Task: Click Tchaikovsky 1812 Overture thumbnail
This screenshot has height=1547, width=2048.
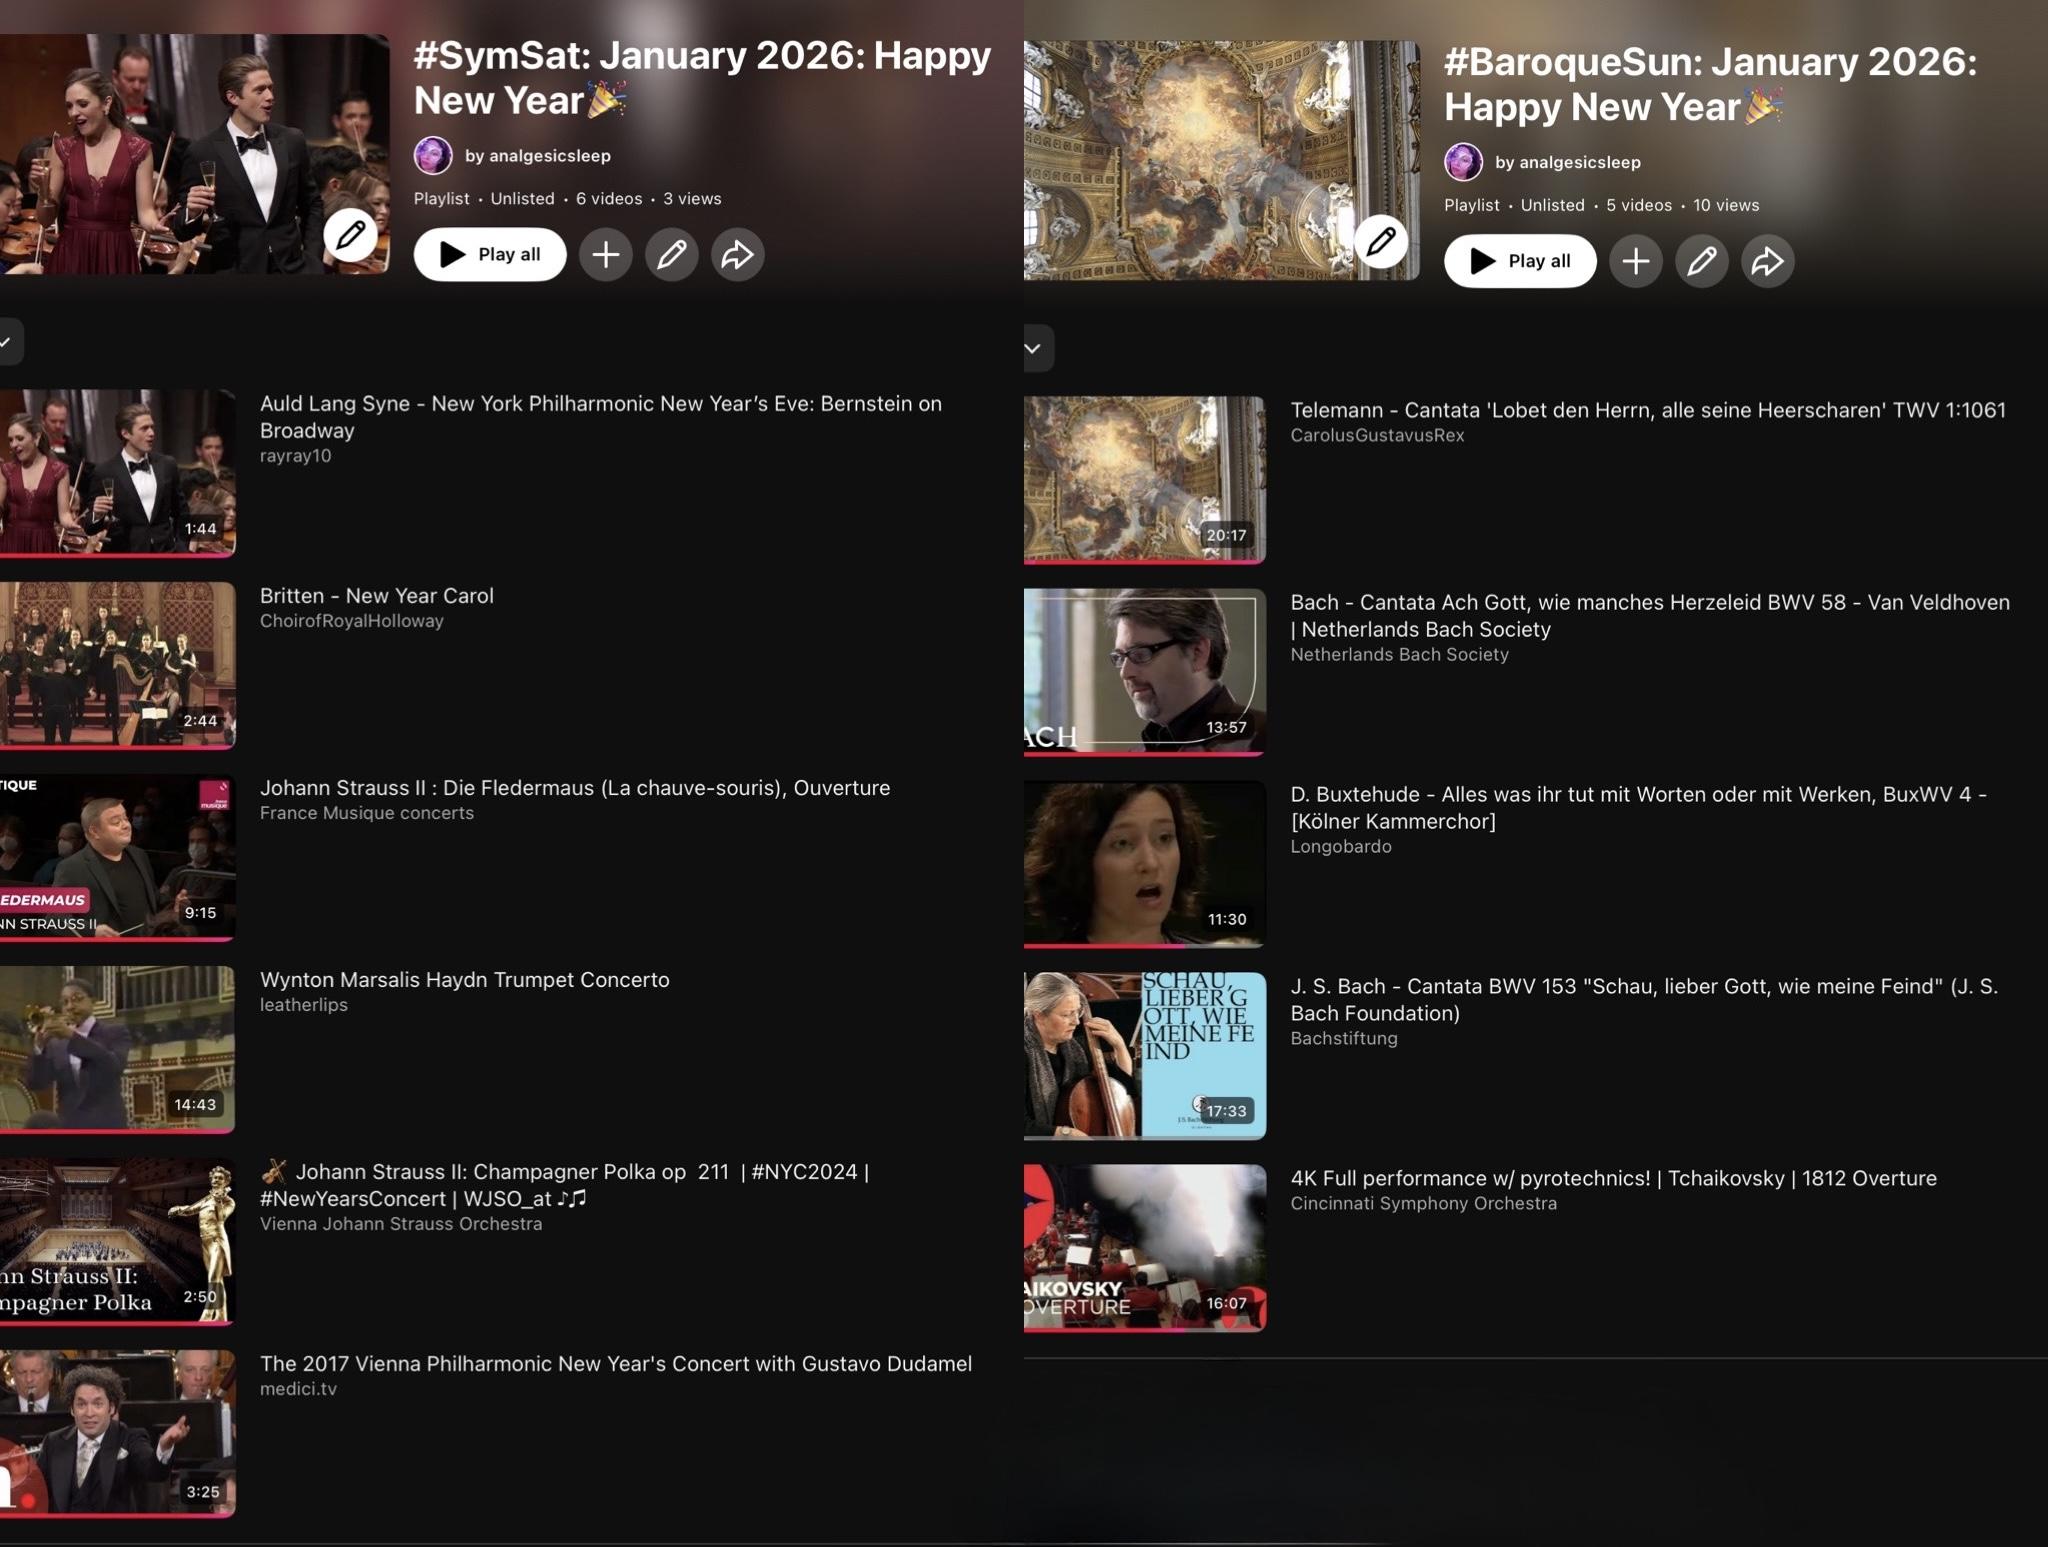Action: point(1144,1247)
